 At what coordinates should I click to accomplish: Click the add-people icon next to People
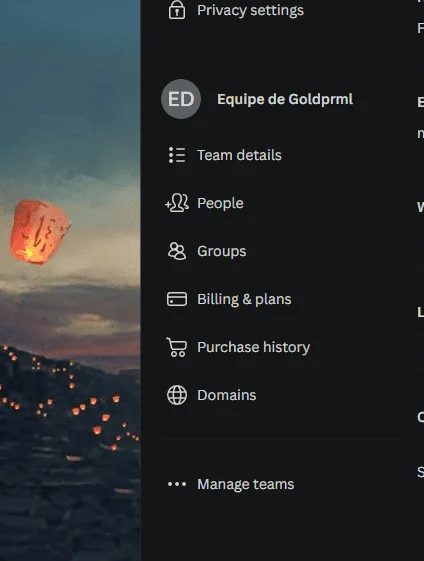click(x=177, y=203)
